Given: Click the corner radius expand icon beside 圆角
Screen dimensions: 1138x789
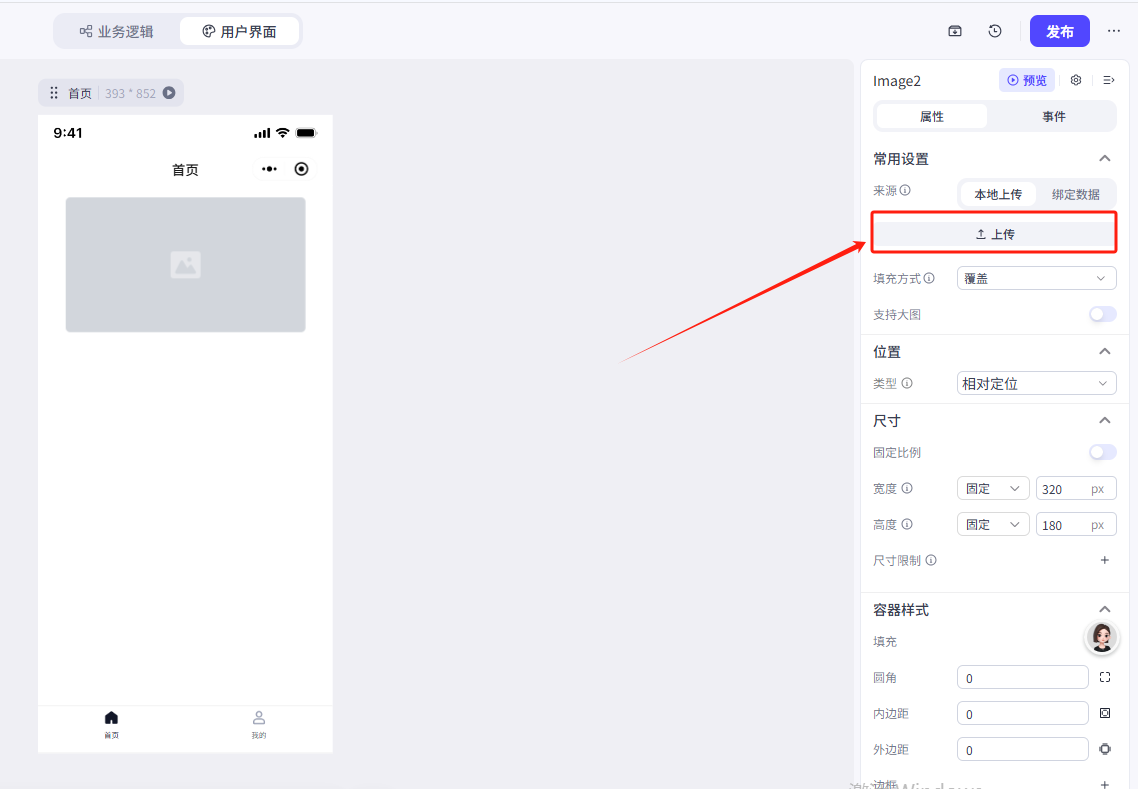Looking at the screenshot, I should pyautogui.click(x=1105, y=677).
